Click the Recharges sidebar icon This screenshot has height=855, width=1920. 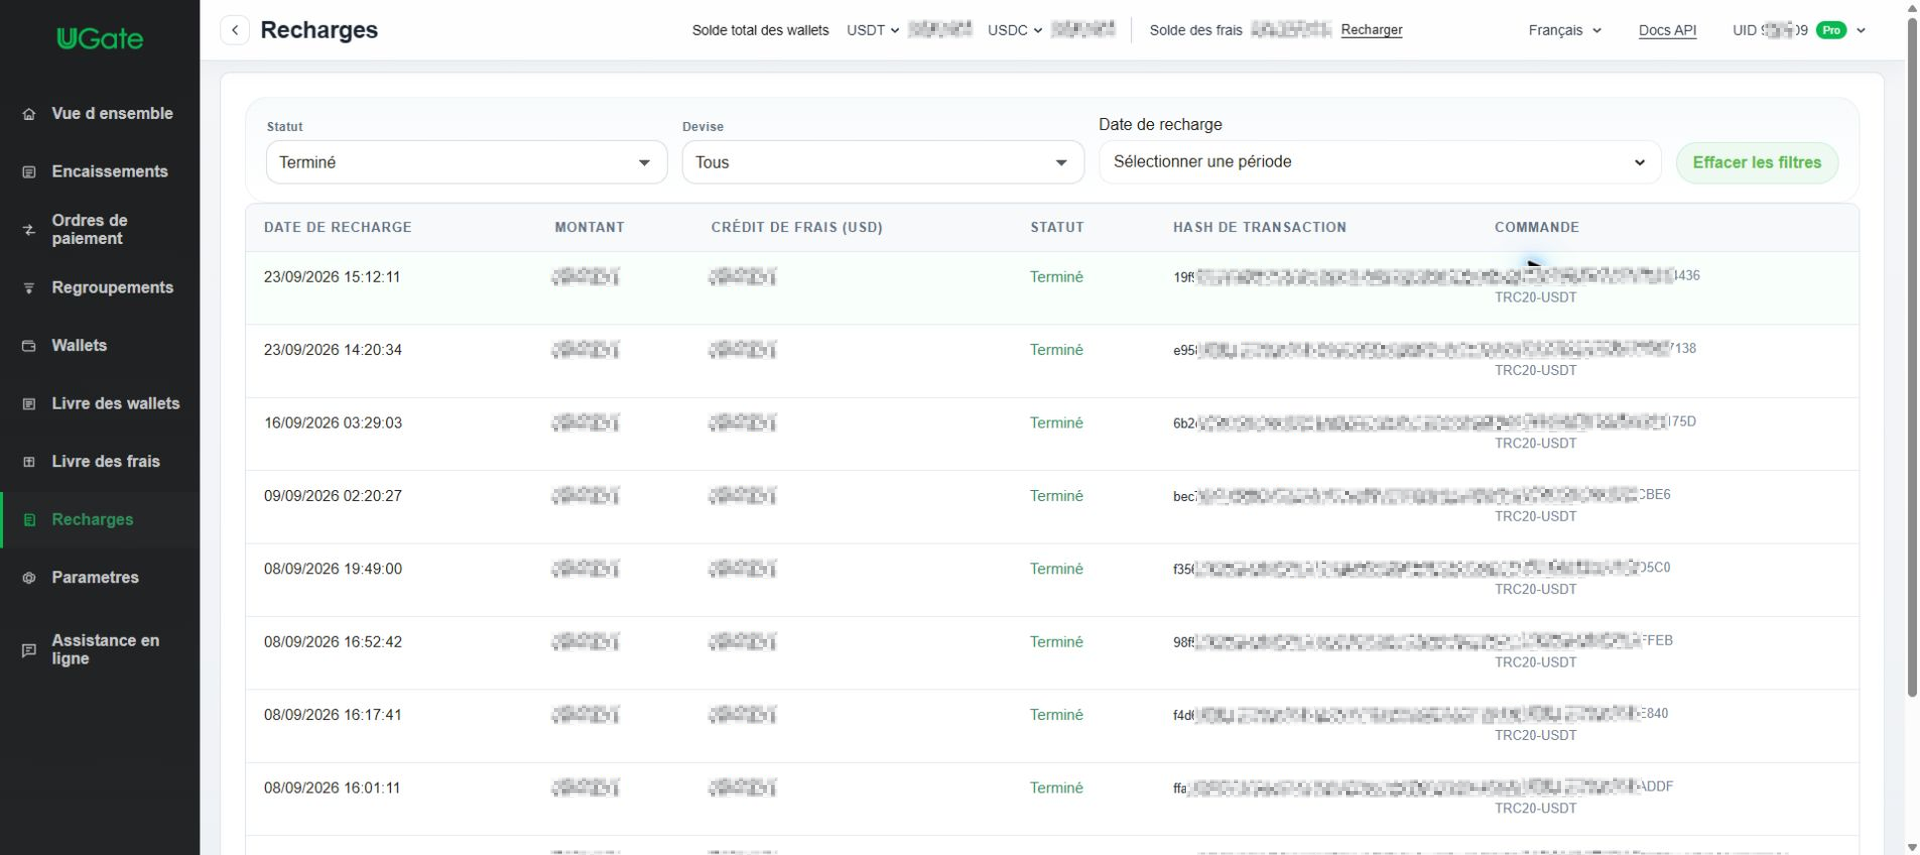[29, 520]
